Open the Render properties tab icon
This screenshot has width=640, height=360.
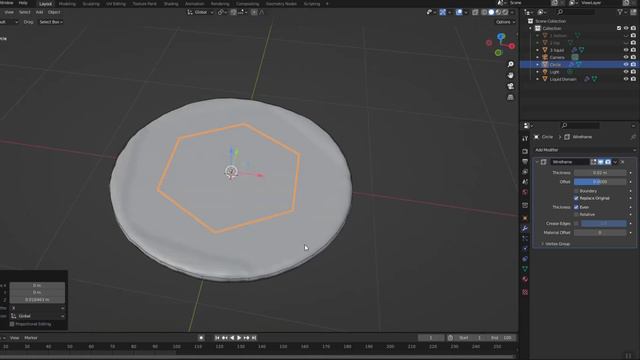[525, 151]
